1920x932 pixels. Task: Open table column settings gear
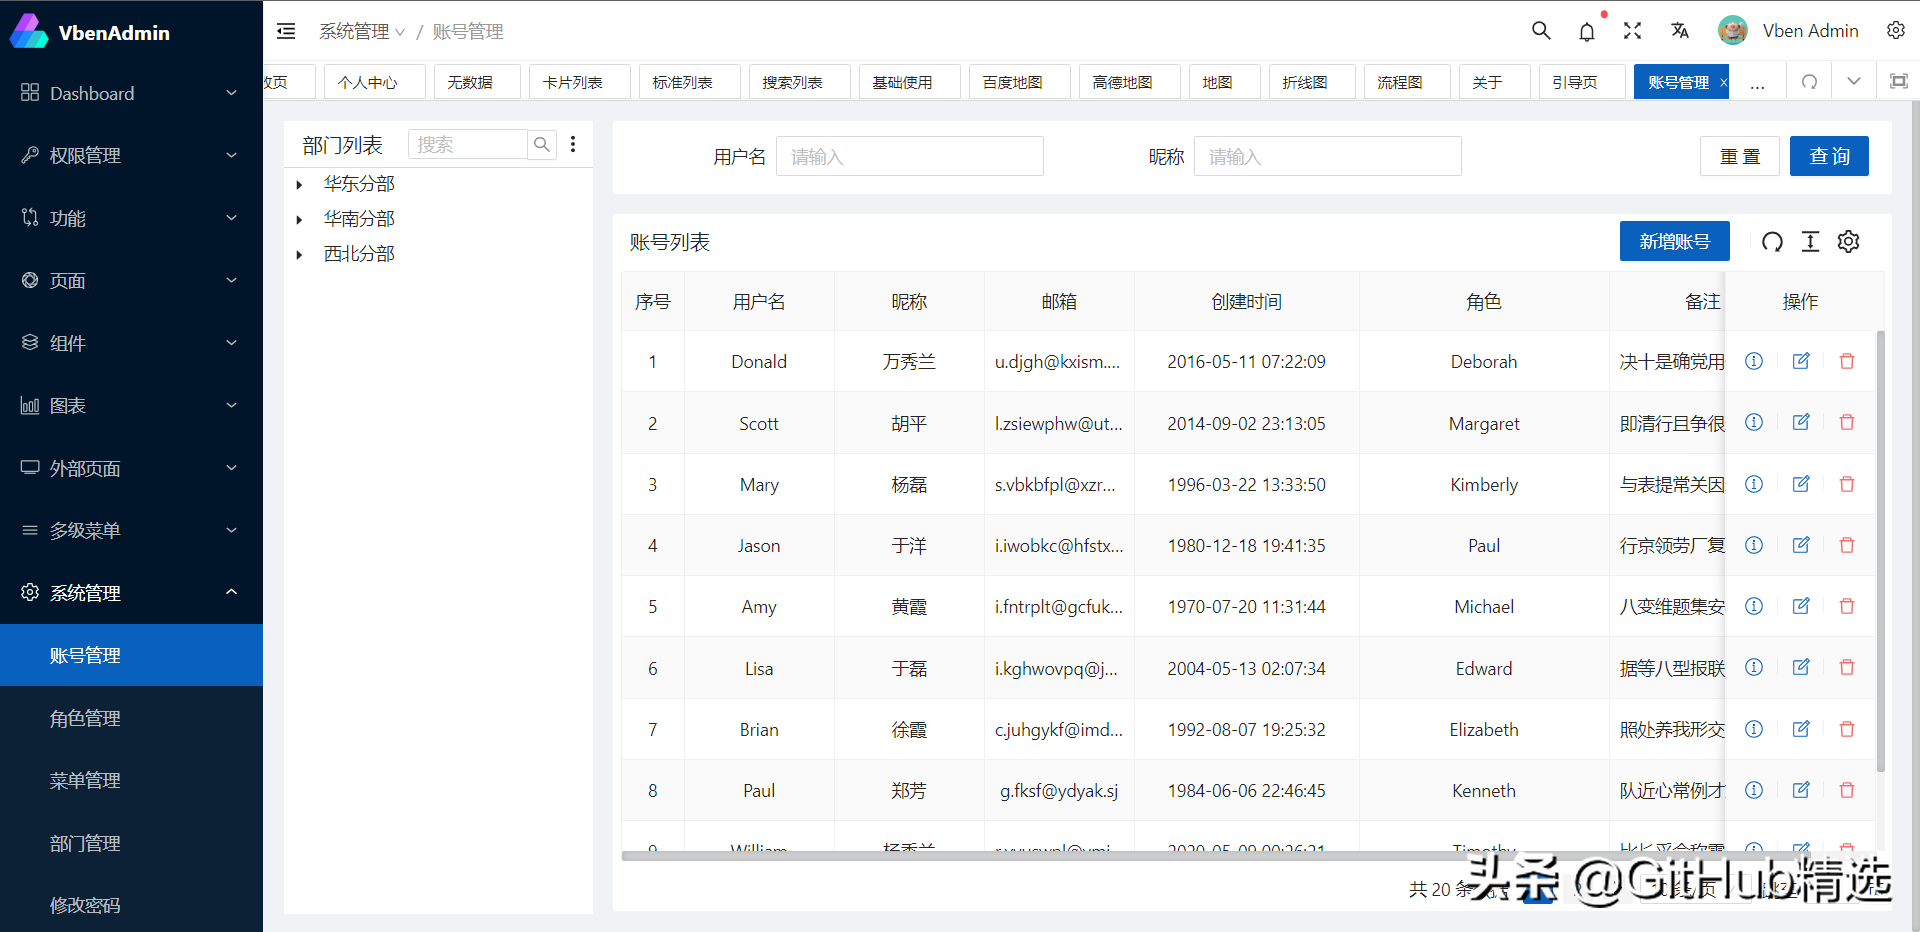(1848, 241)
